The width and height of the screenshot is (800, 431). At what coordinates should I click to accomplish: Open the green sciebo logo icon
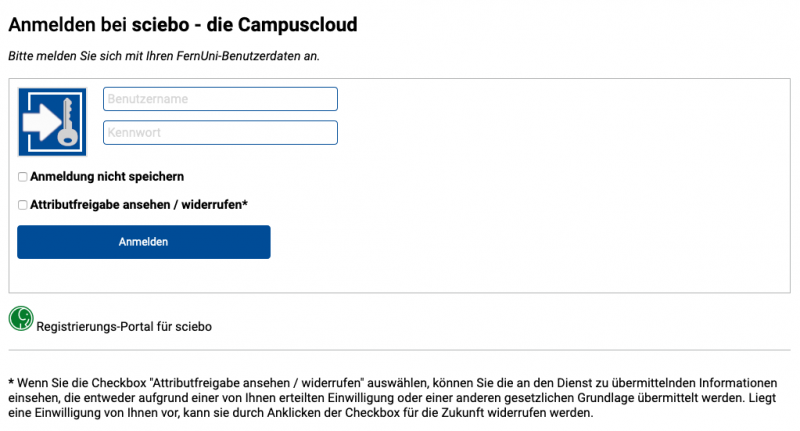21,318
